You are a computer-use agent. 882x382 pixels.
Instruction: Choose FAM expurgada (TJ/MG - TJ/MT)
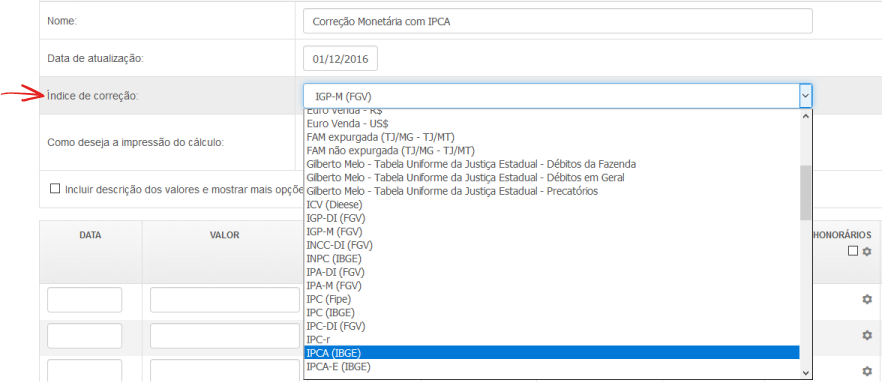551,137
